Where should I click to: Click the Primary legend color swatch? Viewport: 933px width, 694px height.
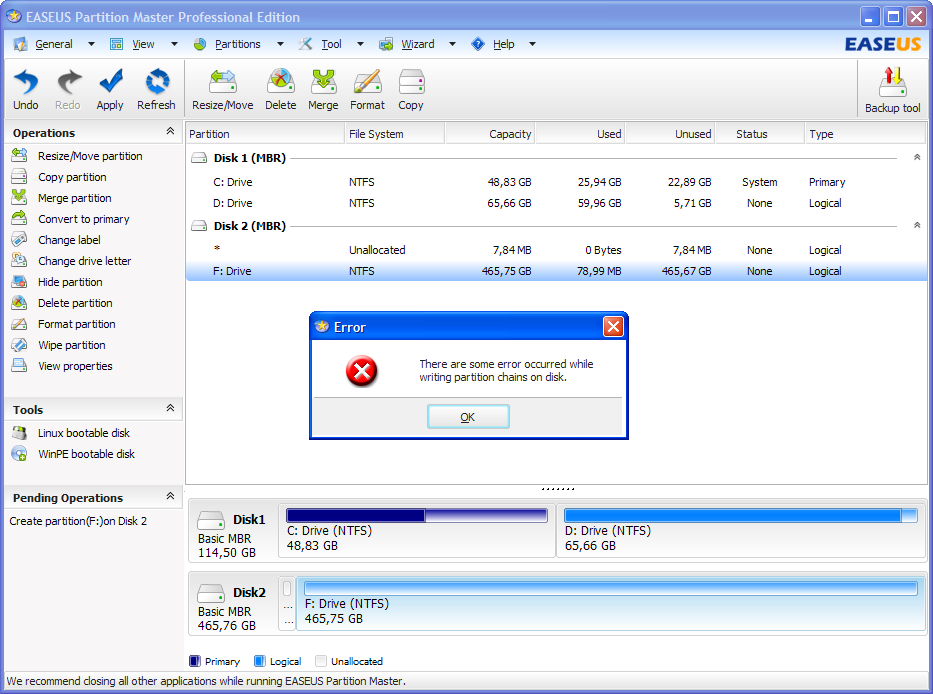point(195,661)
